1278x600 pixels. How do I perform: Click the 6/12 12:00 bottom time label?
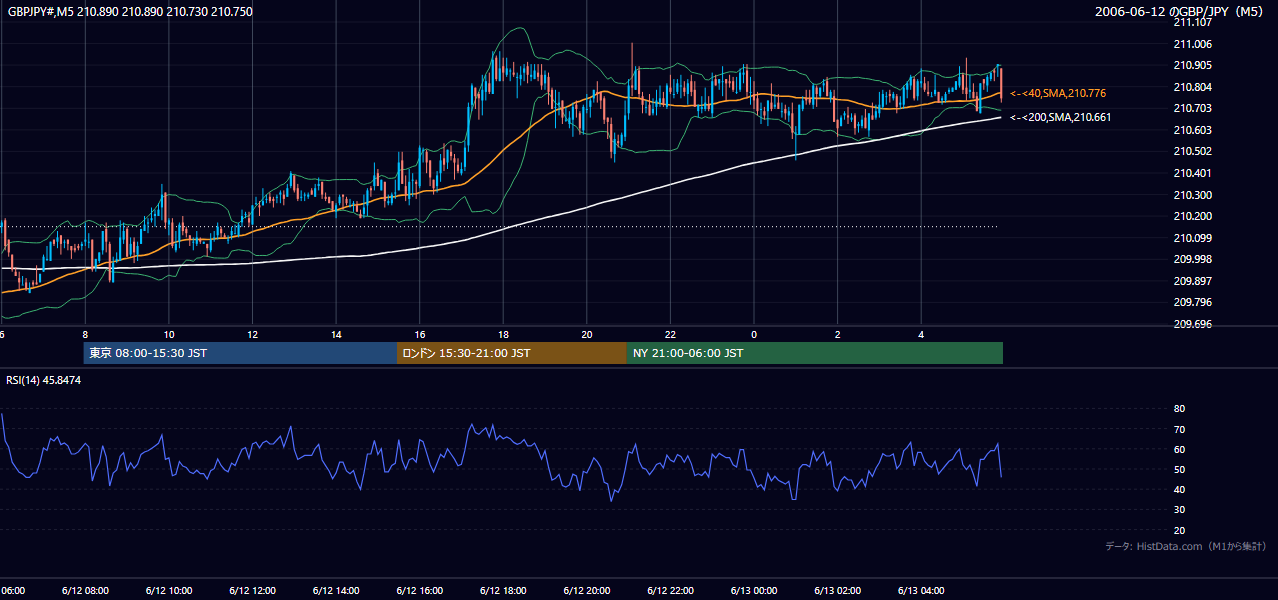[x=252, y=590]
